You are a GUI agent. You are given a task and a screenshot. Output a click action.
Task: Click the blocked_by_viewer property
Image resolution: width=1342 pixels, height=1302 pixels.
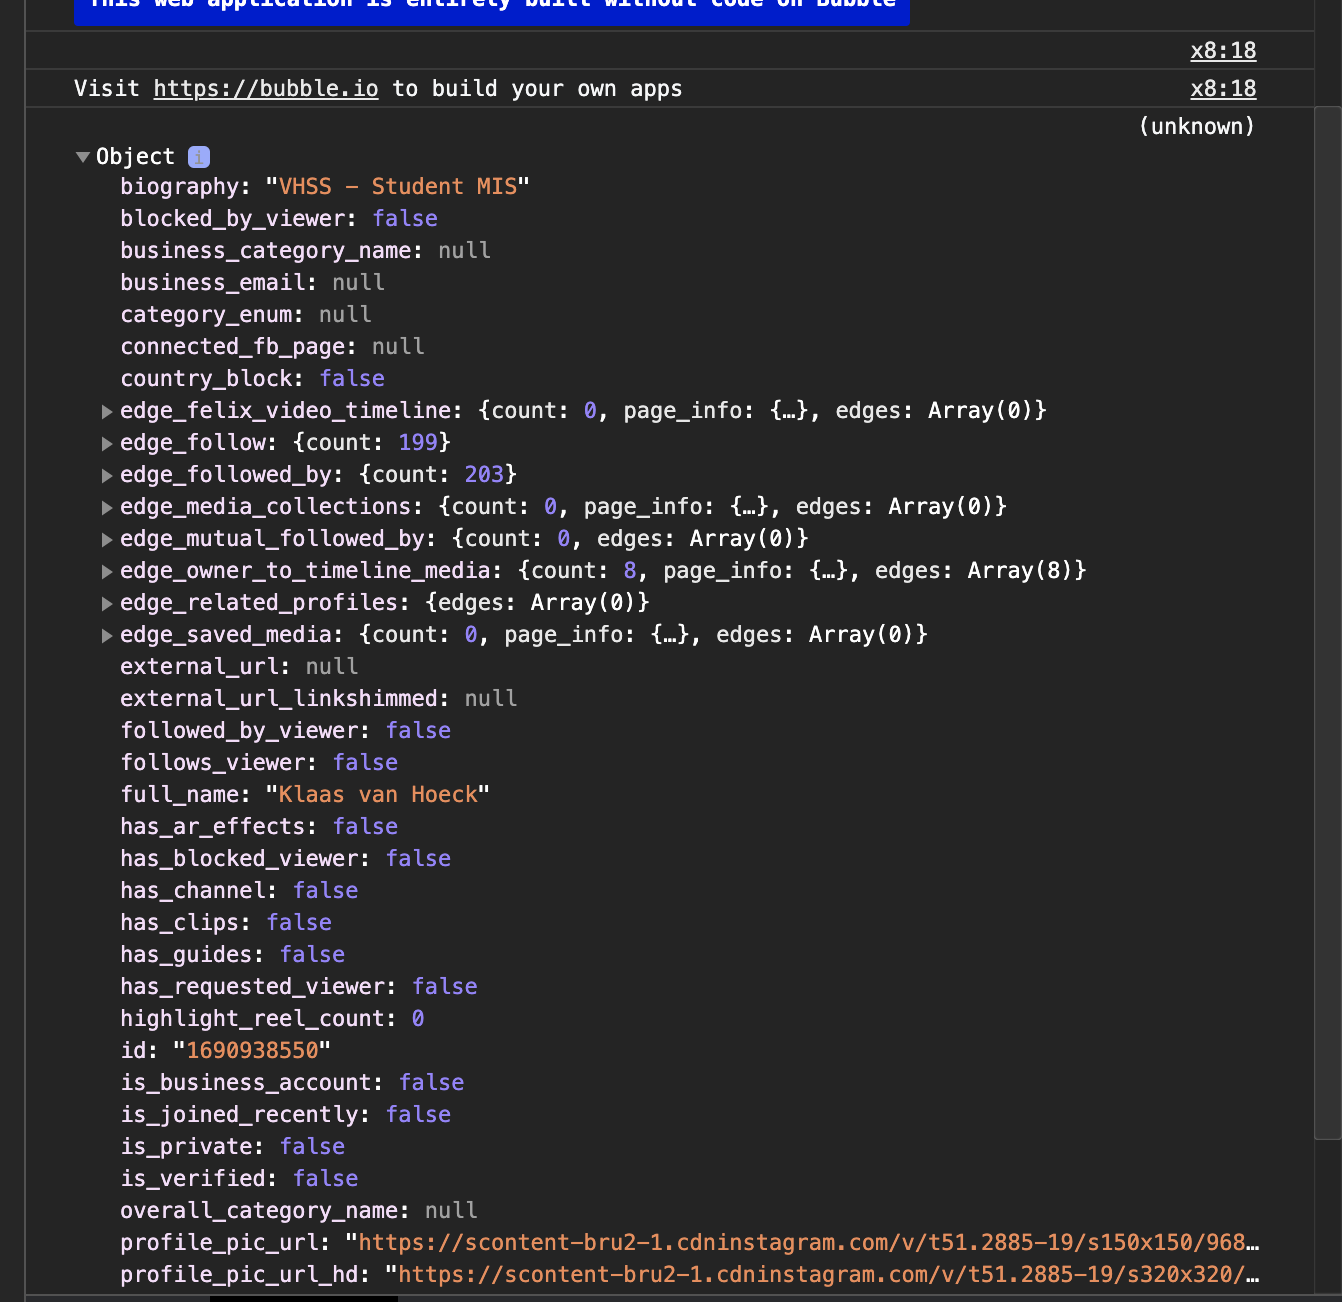[x=279, y=218]
